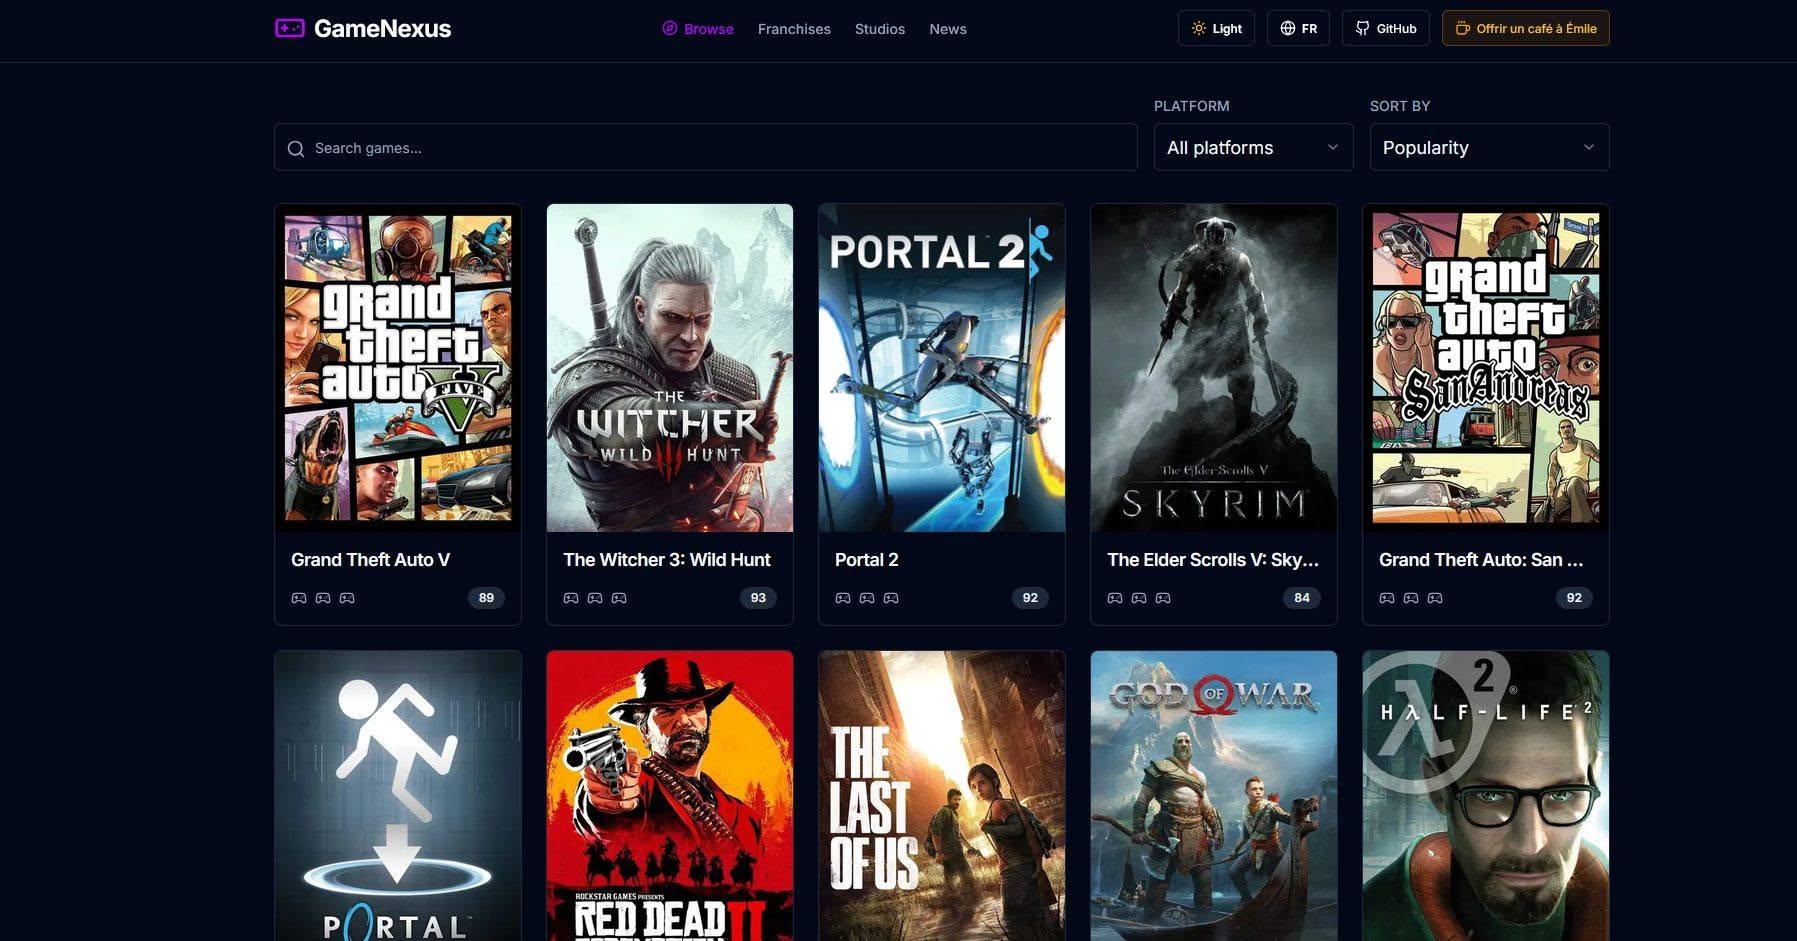
Task: Click first platform icon under Grand Theft Auto V
Action: 299,598
